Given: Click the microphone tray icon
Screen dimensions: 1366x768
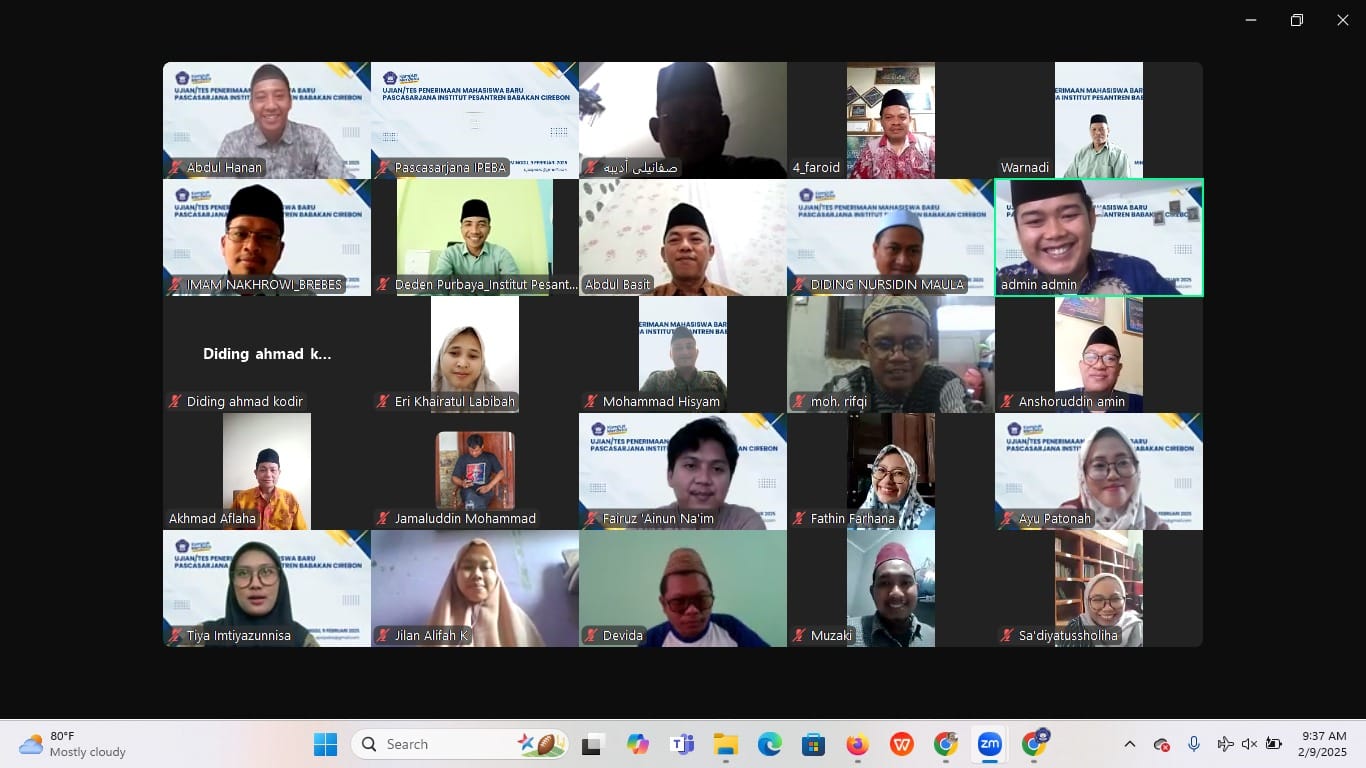Looking at the screenshot, I should point(1193,744).
